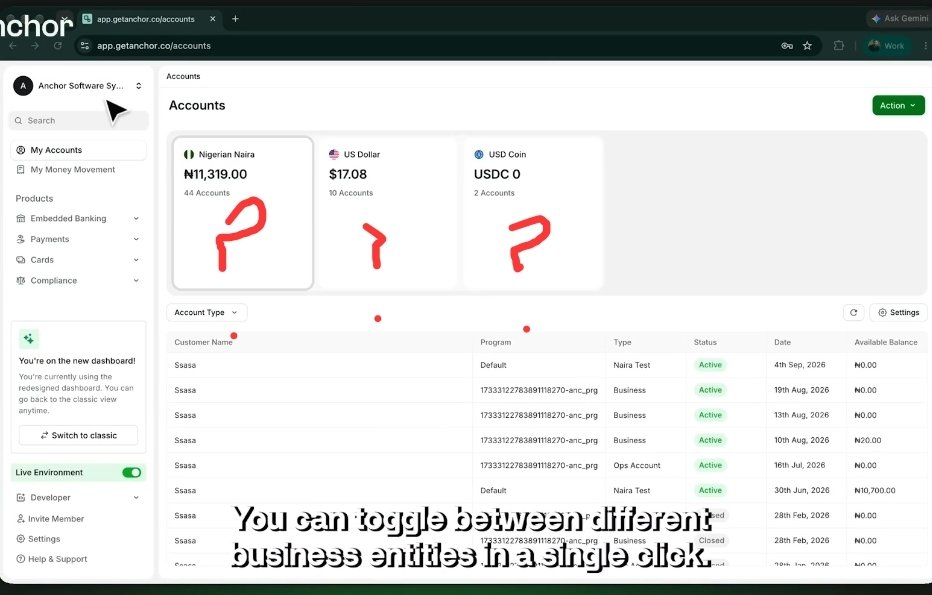Open the Account Type filter dropdown
This screenshot has height=595, width=932.
pos(207,313)
